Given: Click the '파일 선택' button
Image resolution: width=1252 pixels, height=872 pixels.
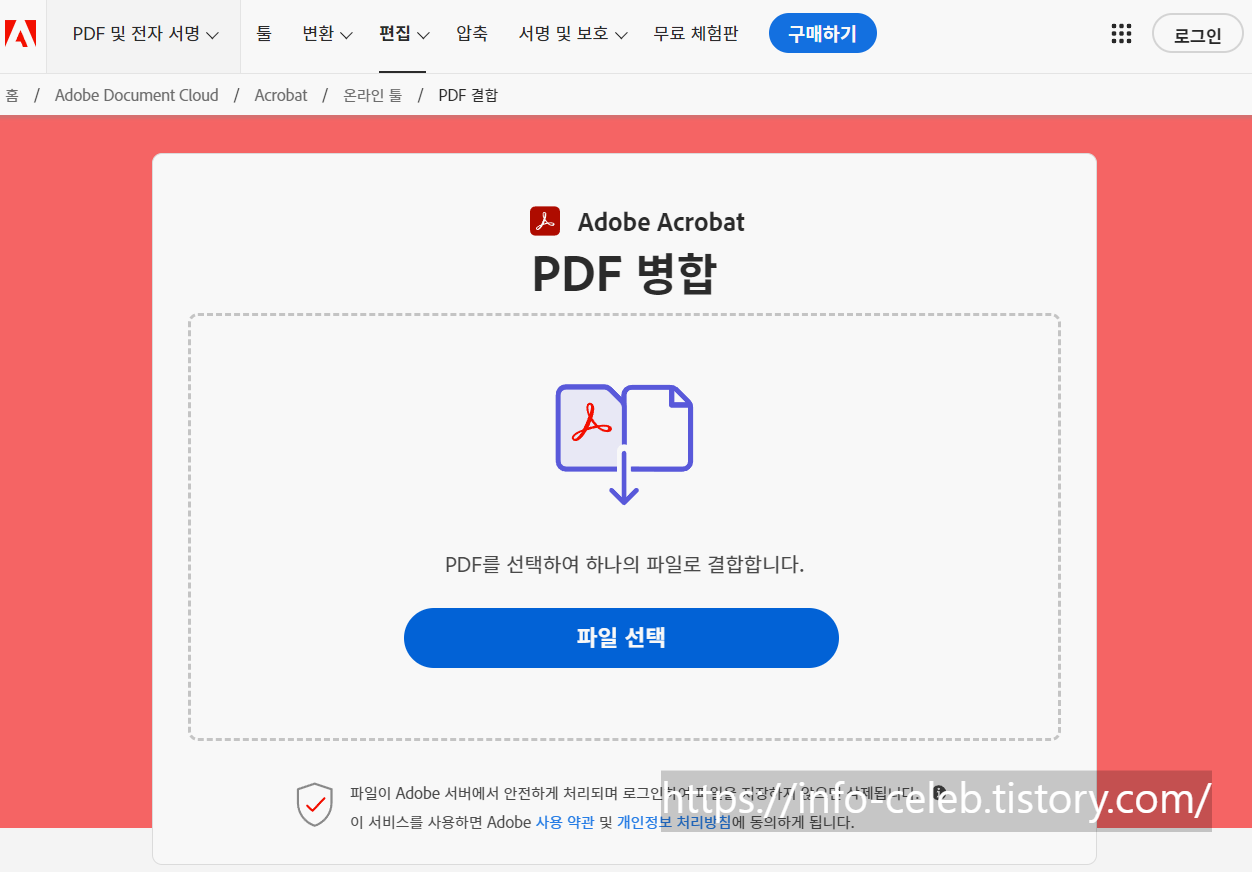Looking at the screenshot, I should coord(621,638).
